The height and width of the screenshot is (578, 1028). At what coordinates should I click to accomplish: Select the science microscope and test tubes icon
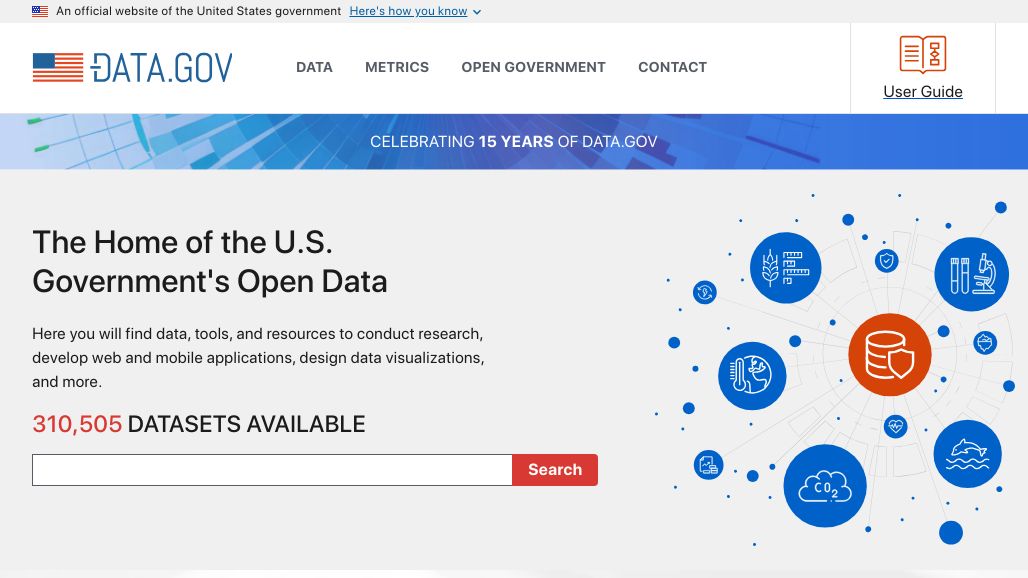972,274
